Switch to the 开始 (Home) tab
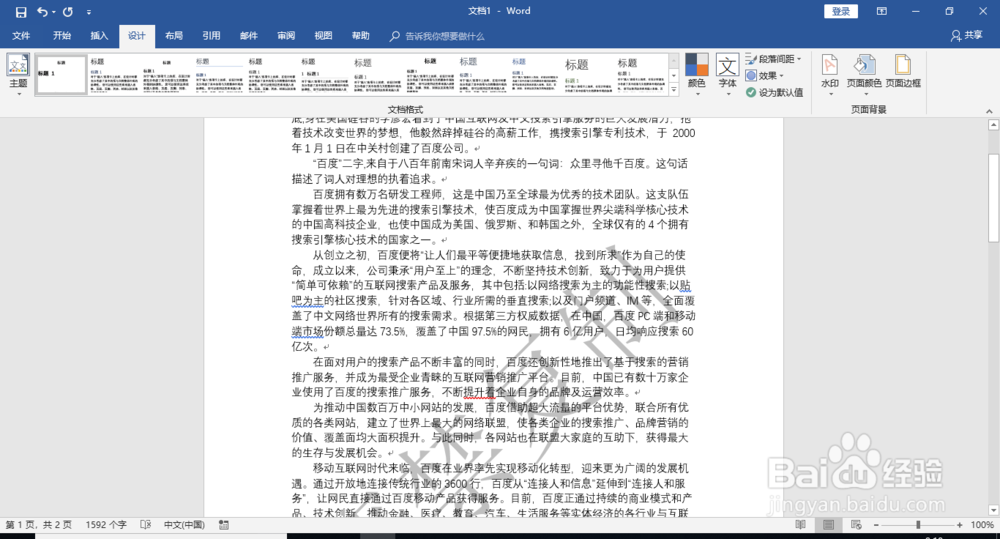1000x539 pixels. pos(62,36)
